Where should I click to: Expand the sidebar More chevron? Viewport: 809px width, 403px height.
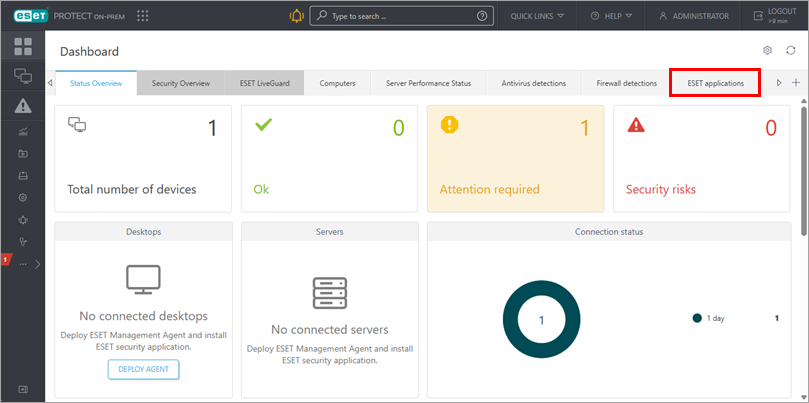pyautogui.click(x=37, y=265)
